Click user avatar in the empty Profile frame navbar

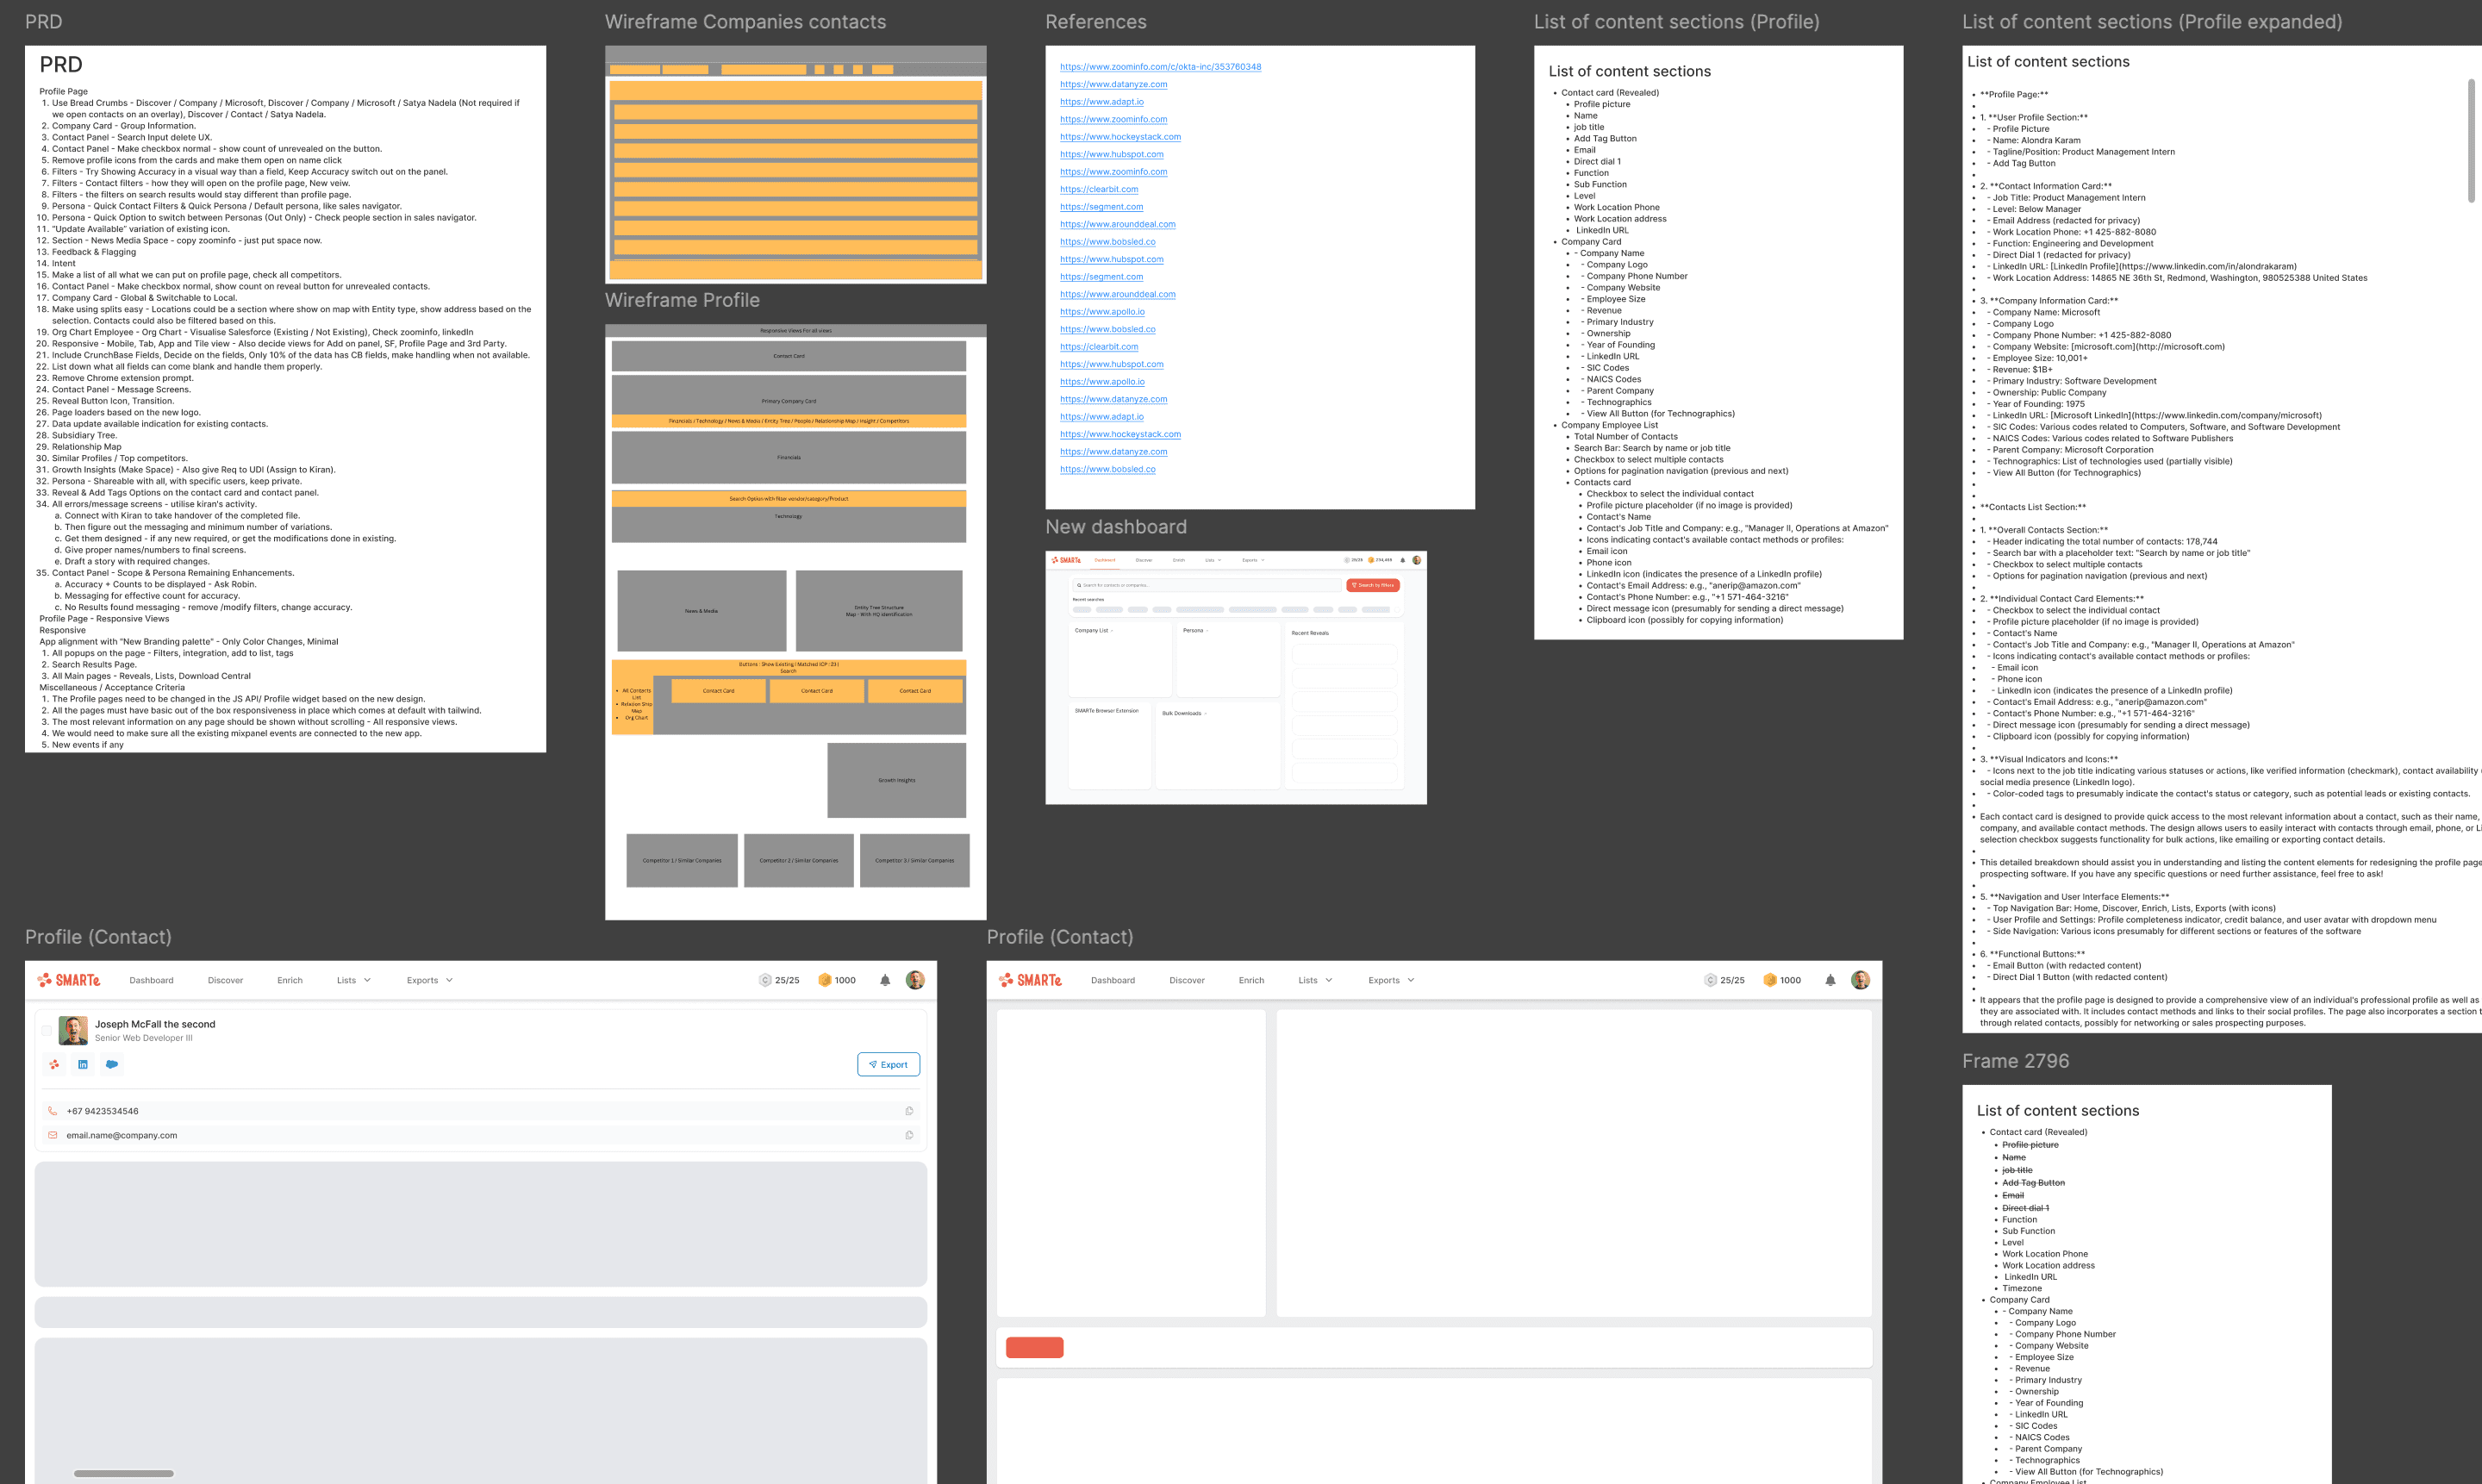(1860, 980)
